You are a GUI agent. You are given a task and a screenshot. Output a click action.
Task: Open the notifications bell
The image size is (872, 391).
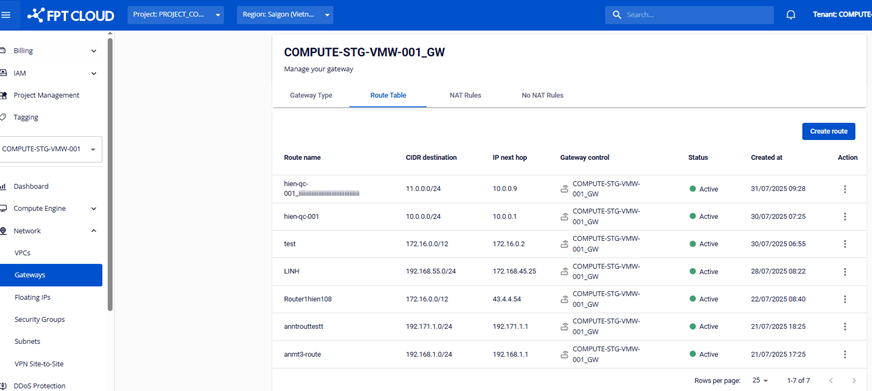790,15
